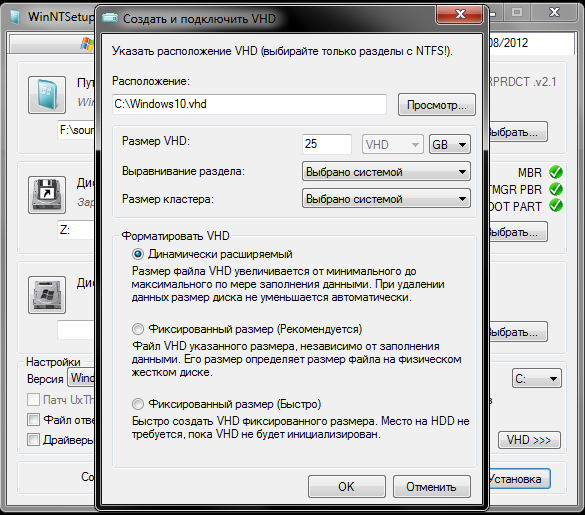Expand the Выравнивание раздела dropdown
The image size is (585, 515).
(x=386, y=172)
